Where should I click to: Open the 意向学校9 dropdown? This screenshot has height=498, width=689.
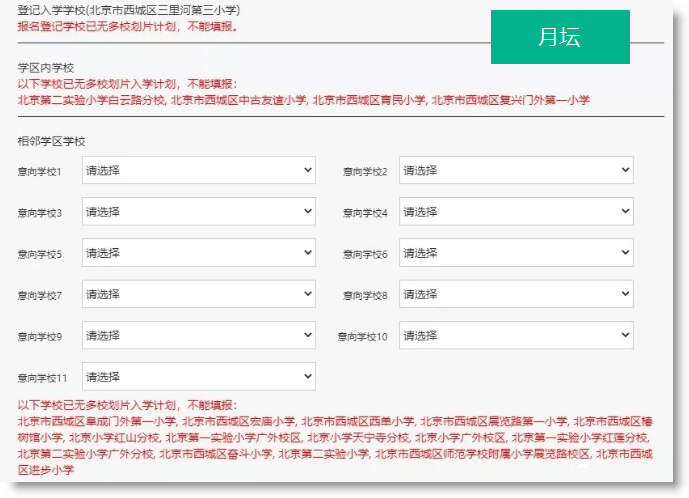[199, 335]
